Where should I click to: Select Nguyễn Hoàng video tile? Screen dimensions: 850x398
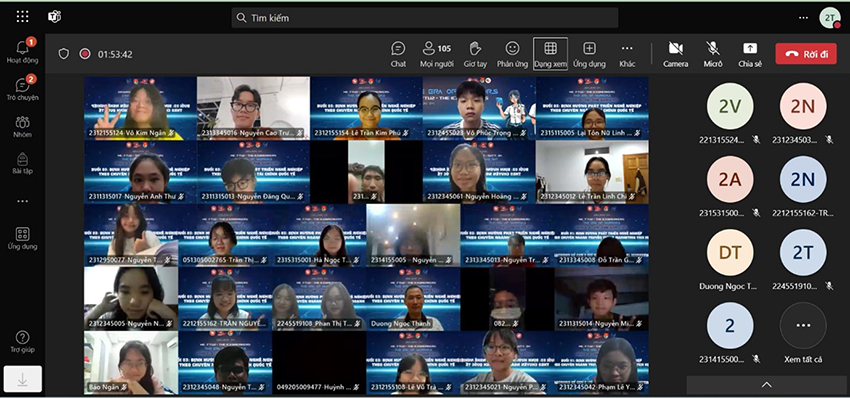click(479, 172)
